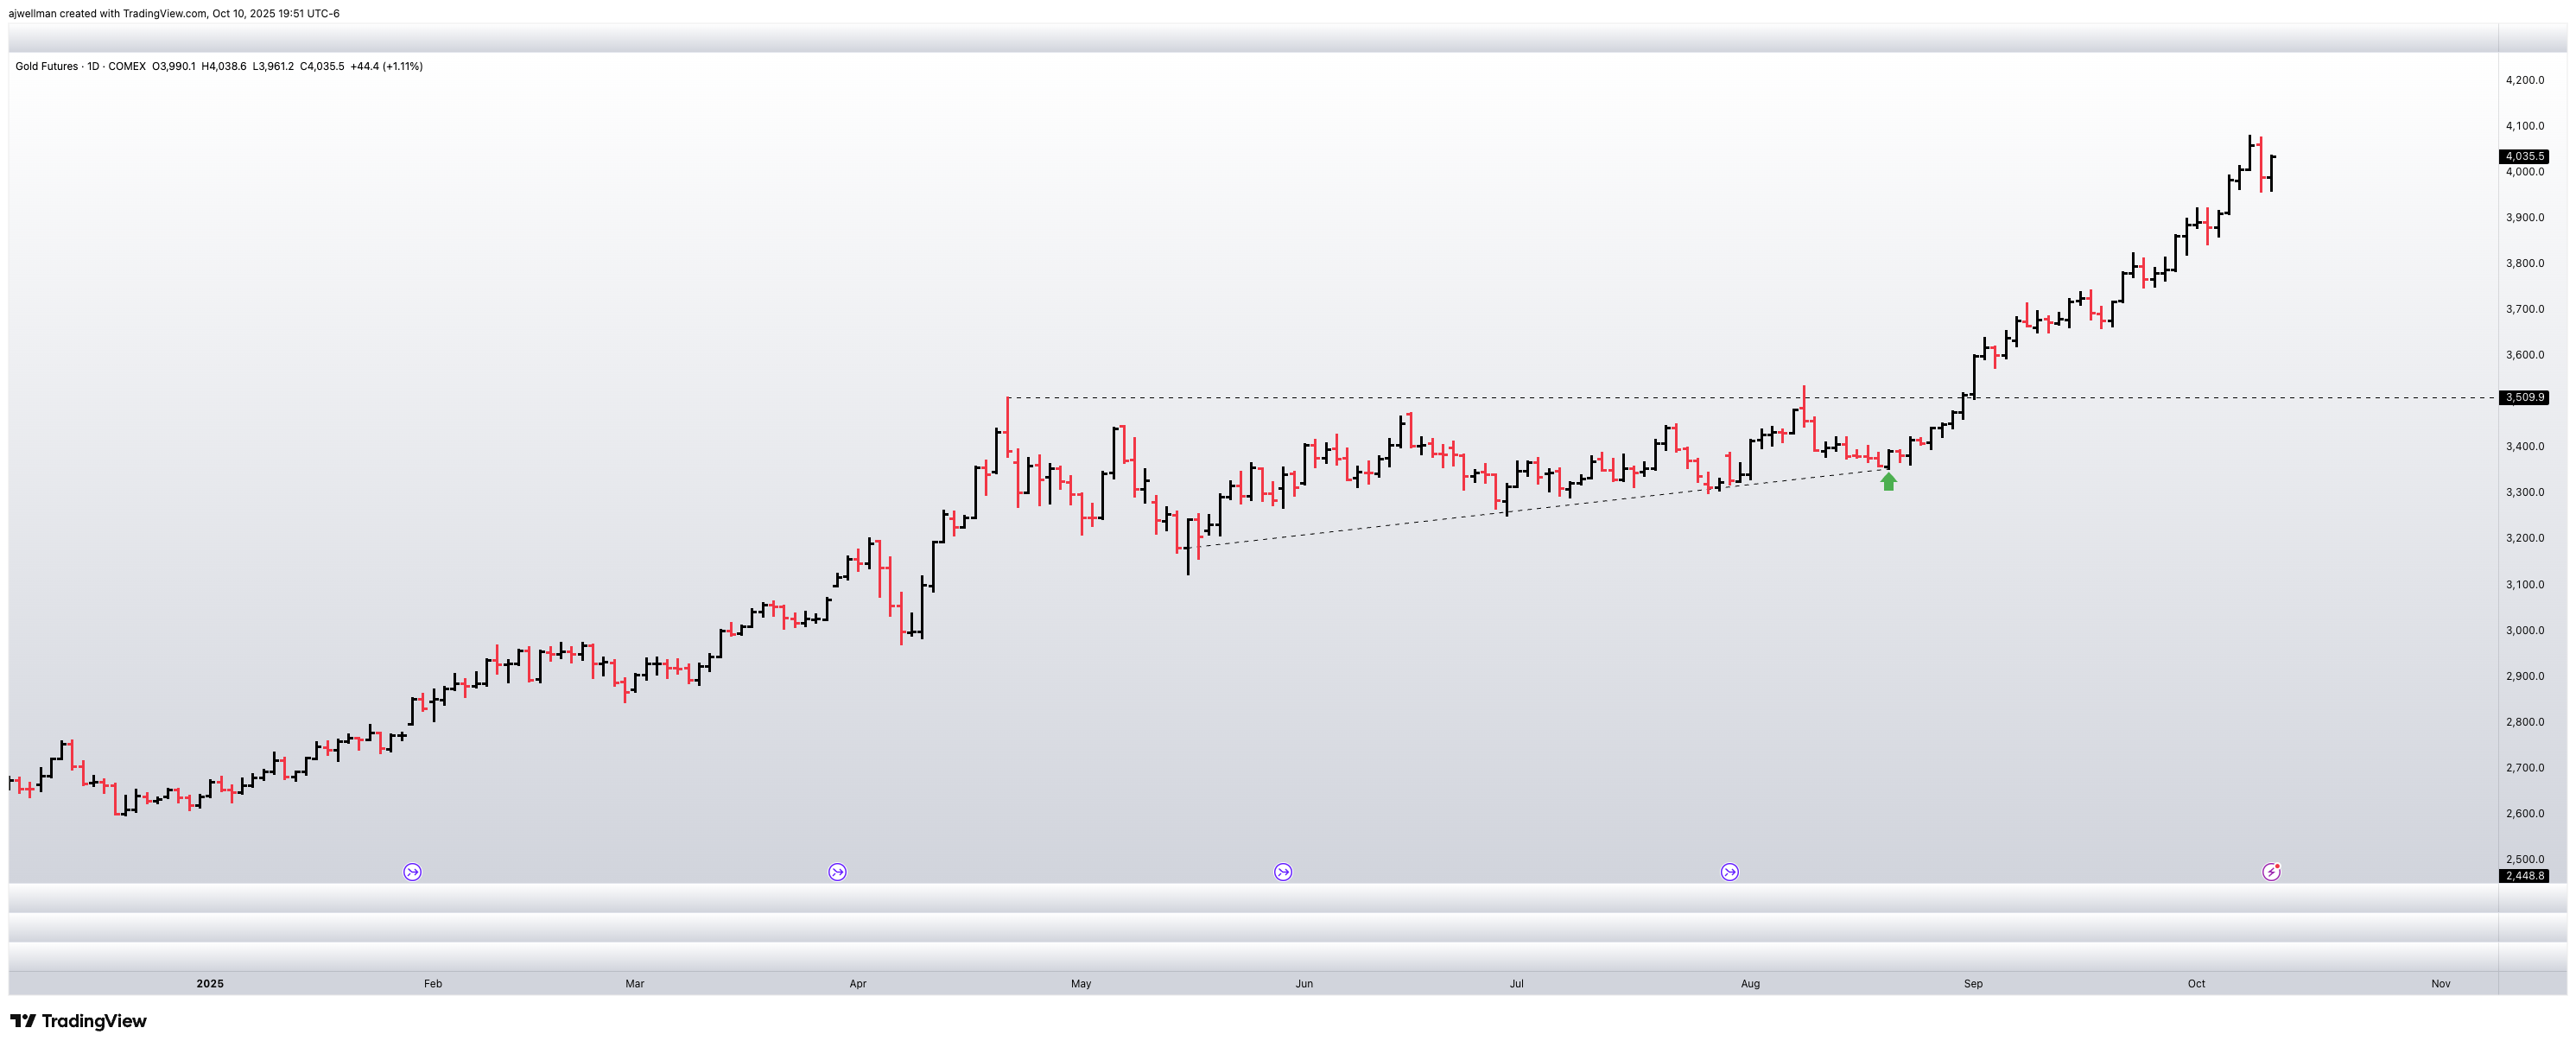Click the contract roll icon near June

click(1283, 872)
